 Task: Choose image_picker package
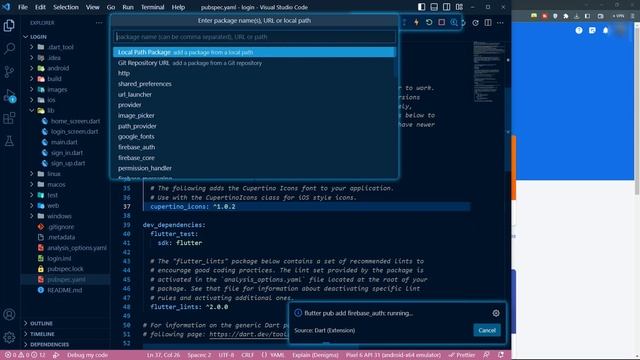click(x=255, y=116)
